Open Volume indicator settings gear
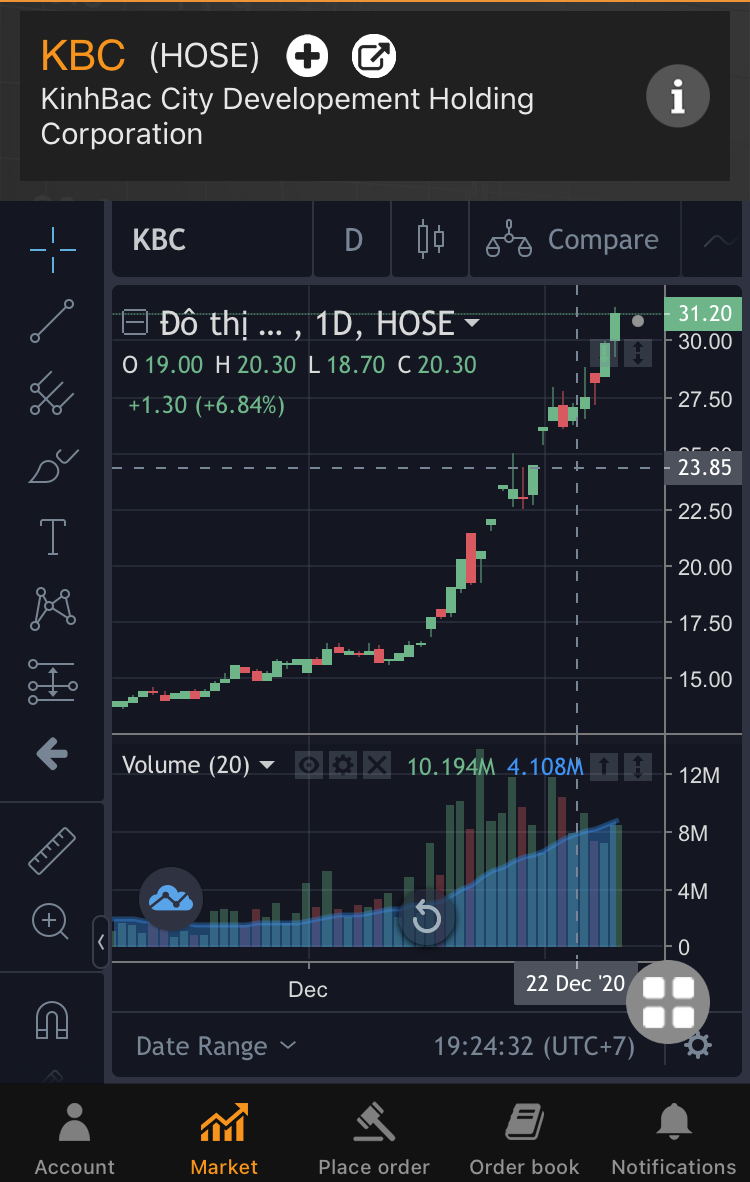The image size is (750, 1182). point(343,766)
